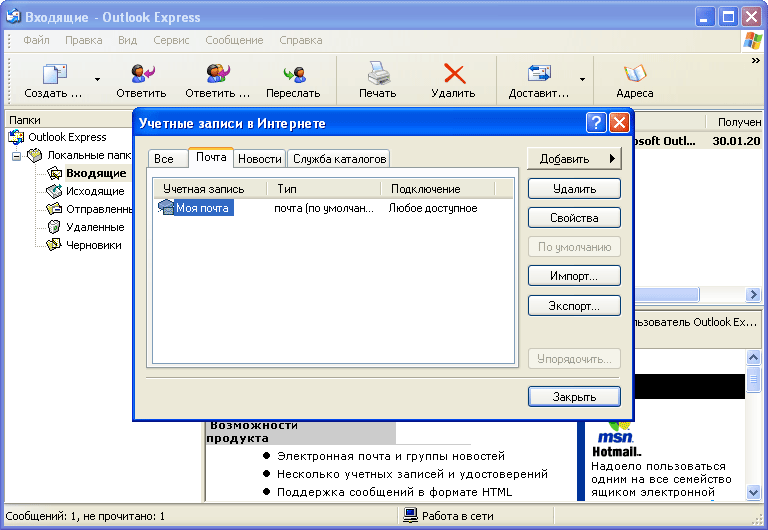Screen dimensions: 768x530
Task: Collapse the Локальные папки tree node
Action: click(17, 156)
